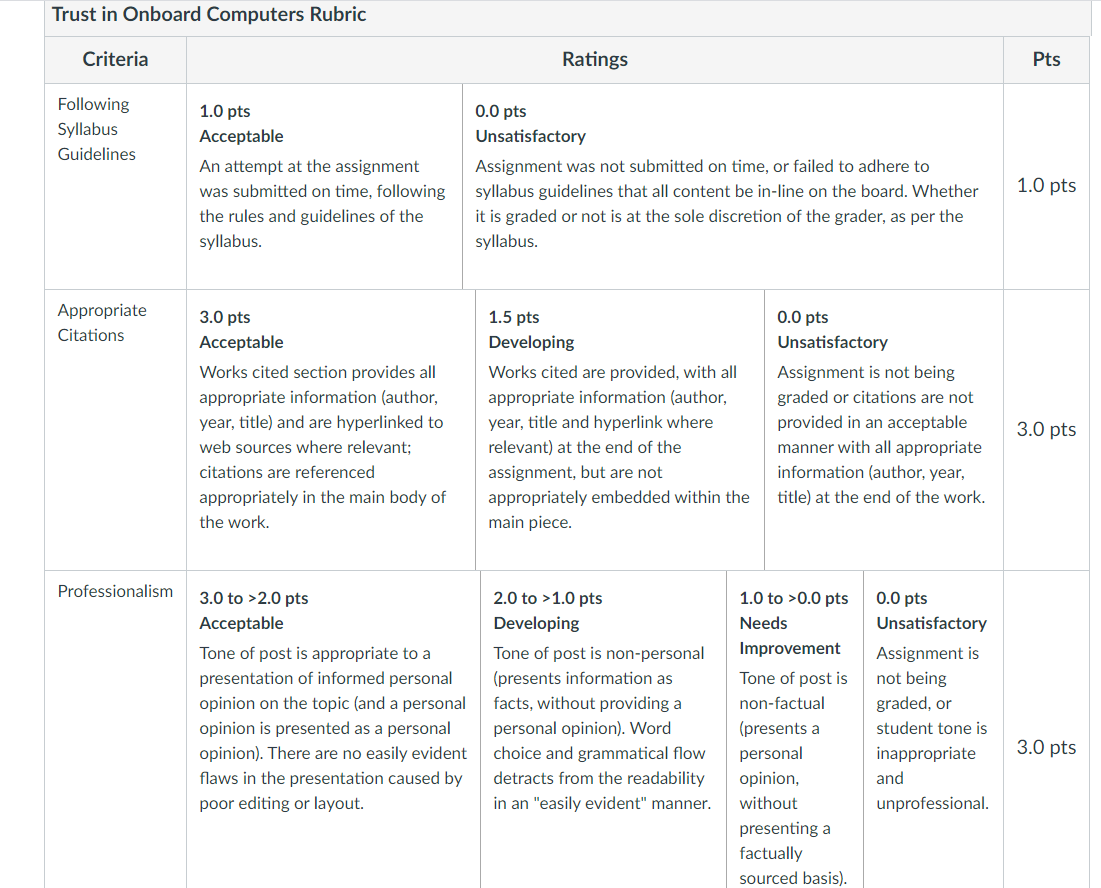The width and height of the screenshot is (1101, 888).
Task: Click the Trust in Onboard Computers Rubric title
Action: coord(209,14)
